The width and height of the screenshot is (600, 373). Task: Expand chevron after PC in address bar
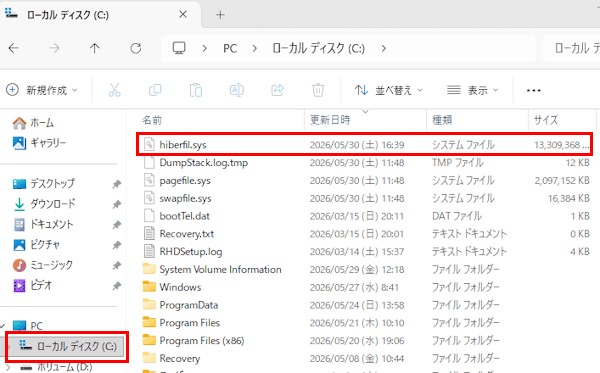pos(254,49)
